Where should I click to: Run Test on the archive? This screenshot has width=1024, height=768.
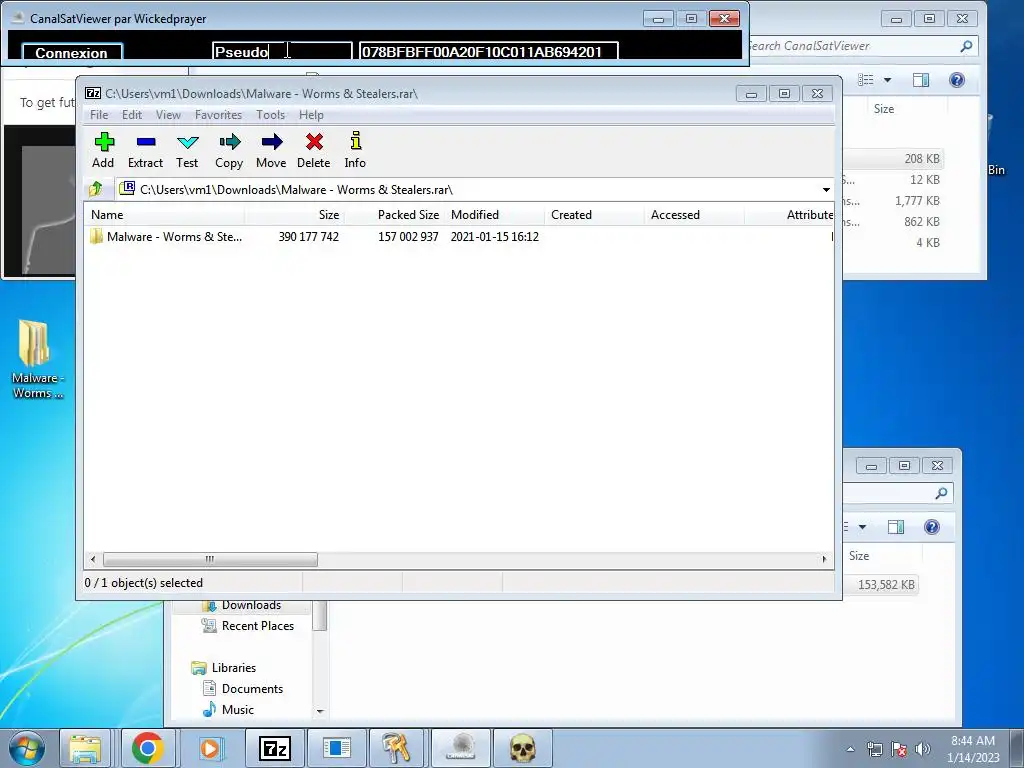(187, 150)
